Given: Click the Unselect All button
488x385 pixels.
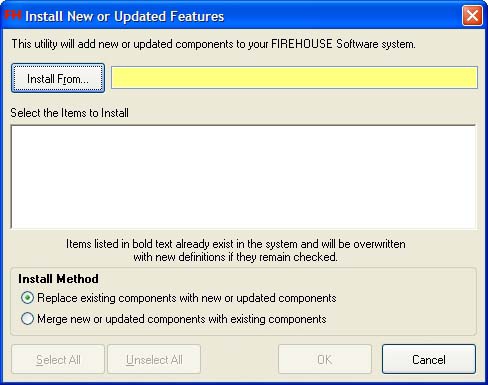Looking at the screenshot, I should (154, 359).
